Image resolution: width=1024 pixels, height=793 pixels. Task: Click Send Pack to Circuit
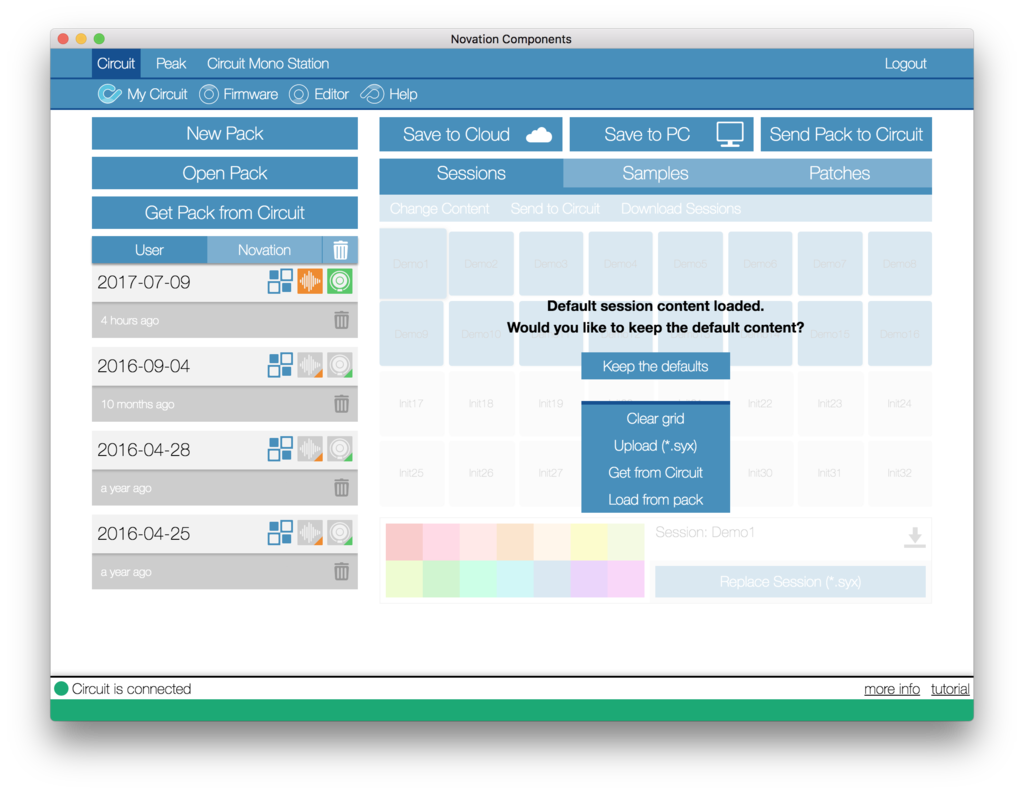(846, 135)
